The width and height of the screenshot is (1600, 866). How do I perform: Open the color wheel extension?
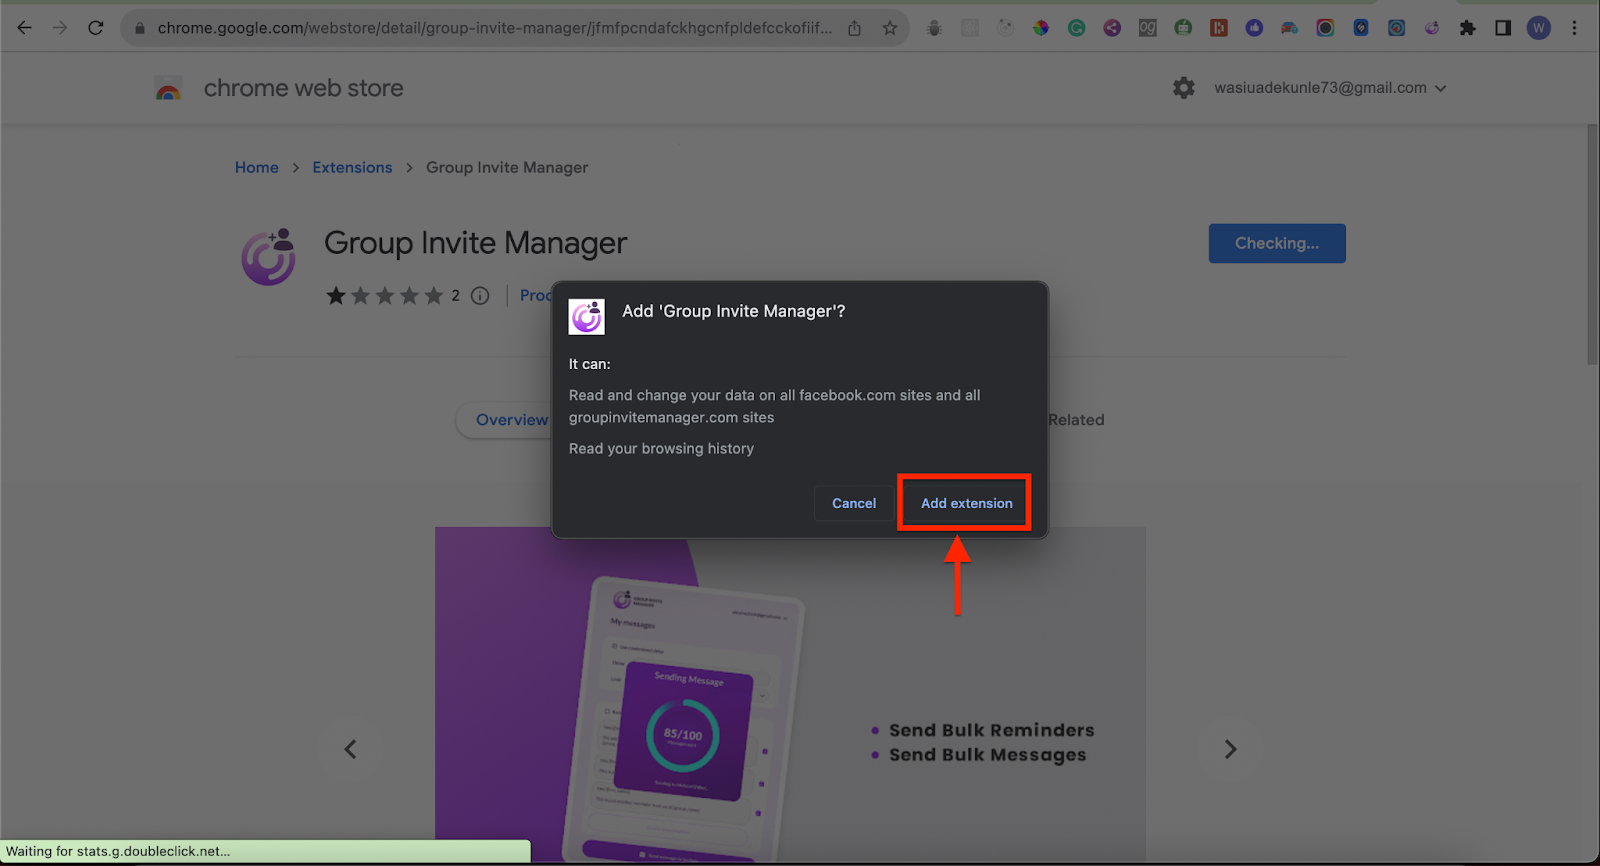coord(1041,28)
